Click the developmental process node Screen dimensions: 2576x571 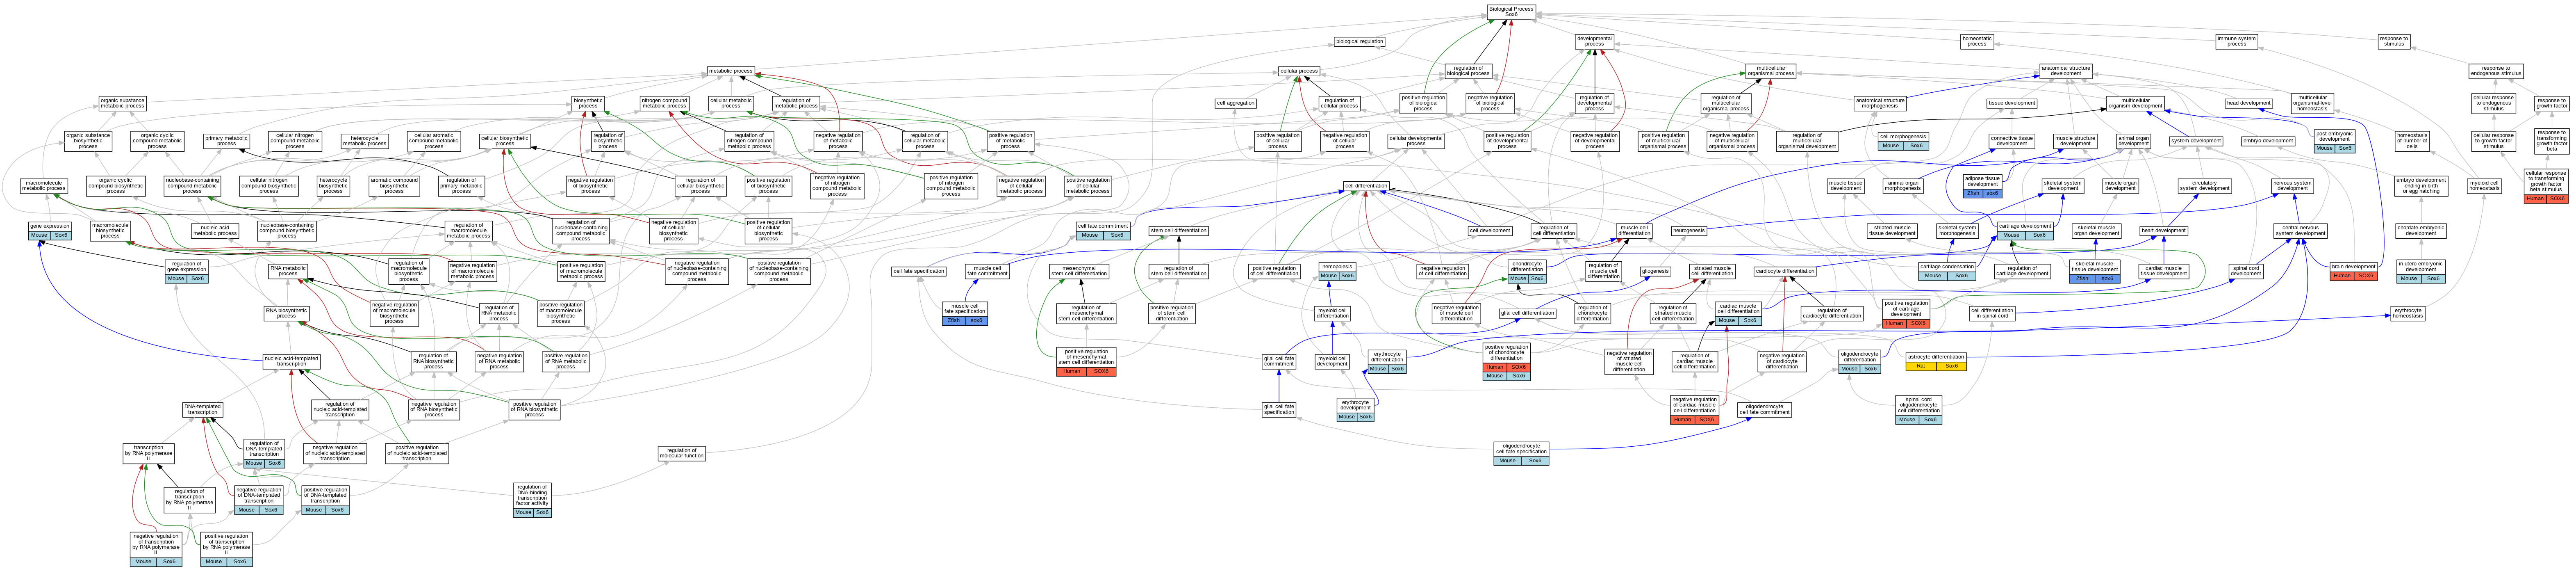click(x=1594, y=42)
